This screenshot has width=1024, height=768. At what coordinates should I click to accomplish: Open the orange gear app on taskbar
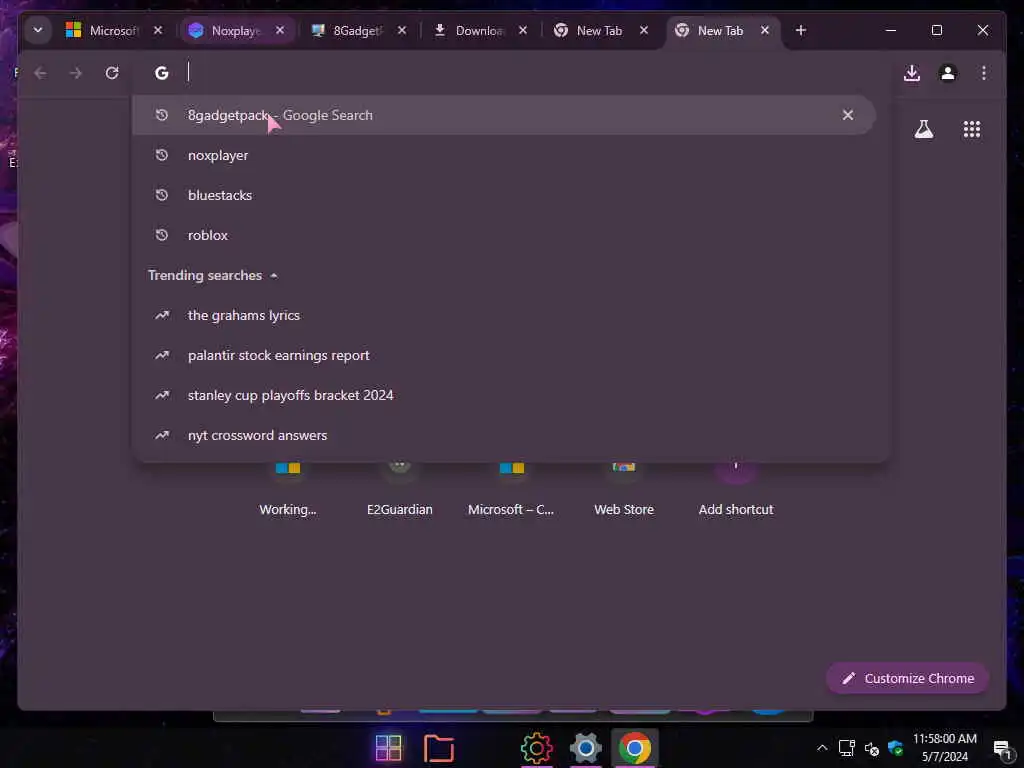coord(536,748)
